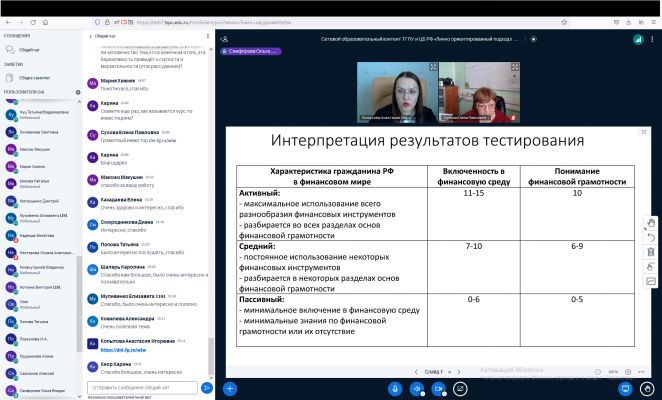Fullscreen the left webcam video

click(433, 67)
